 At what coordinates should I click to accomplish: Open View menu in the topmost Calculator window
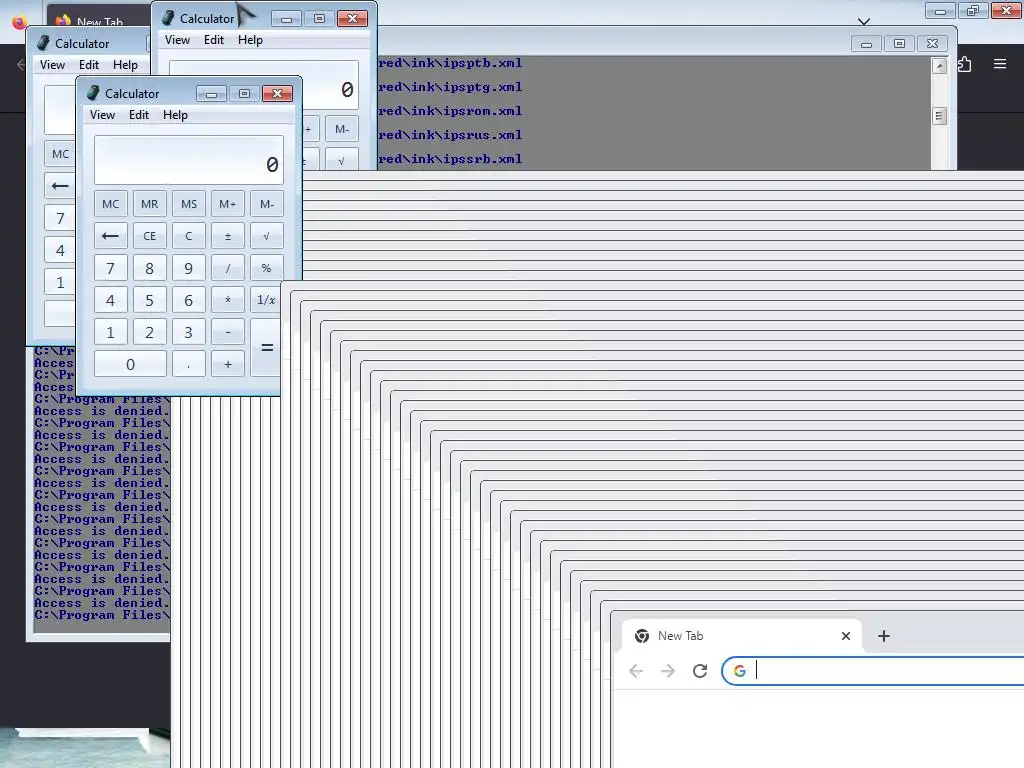(177, 40)
